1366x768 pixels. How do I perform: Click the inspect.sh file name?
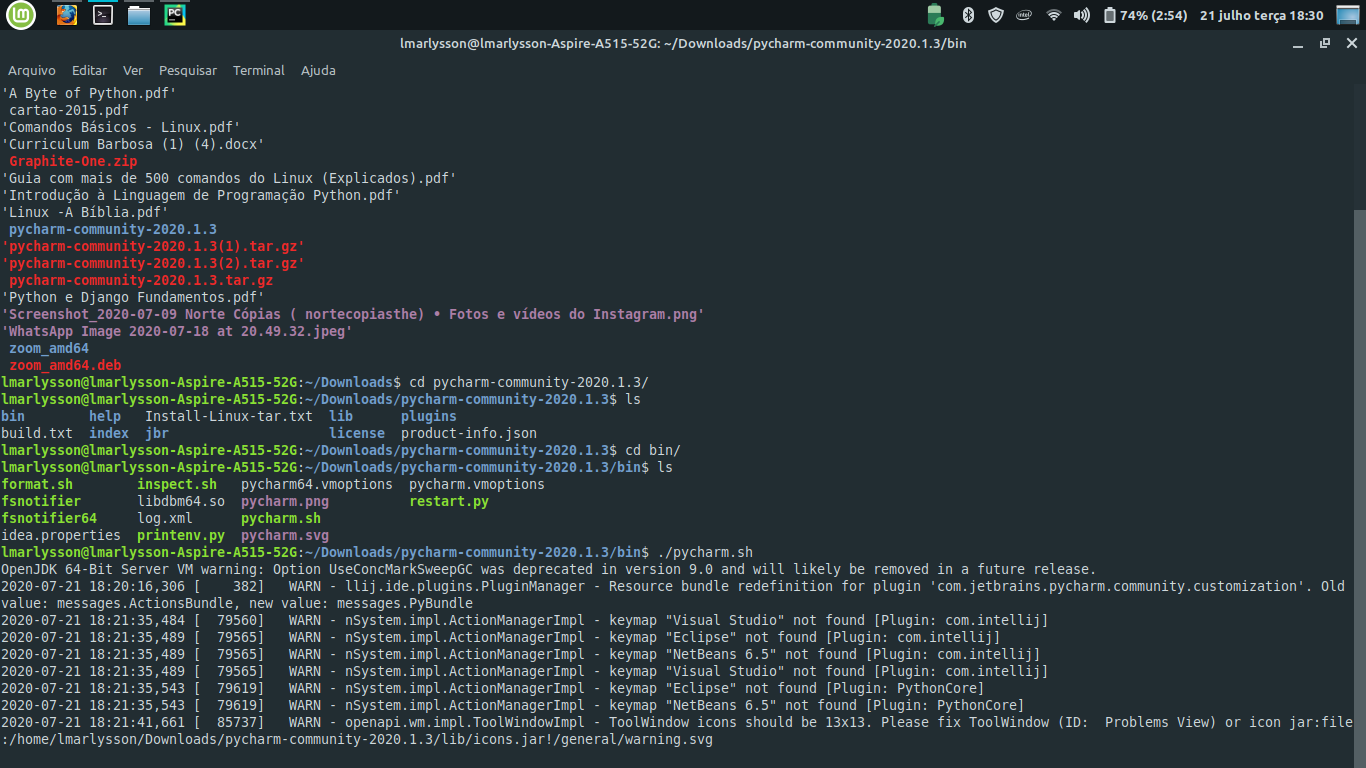coord(177,484)
